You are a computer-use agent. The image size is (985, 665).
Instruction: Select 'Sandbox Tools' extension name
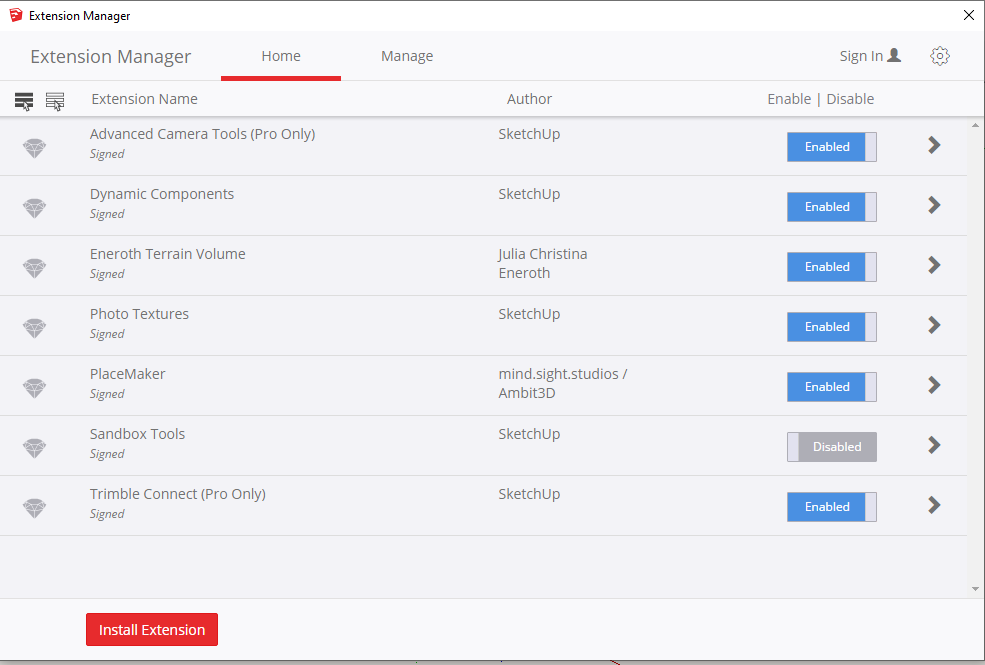(138, 434)
